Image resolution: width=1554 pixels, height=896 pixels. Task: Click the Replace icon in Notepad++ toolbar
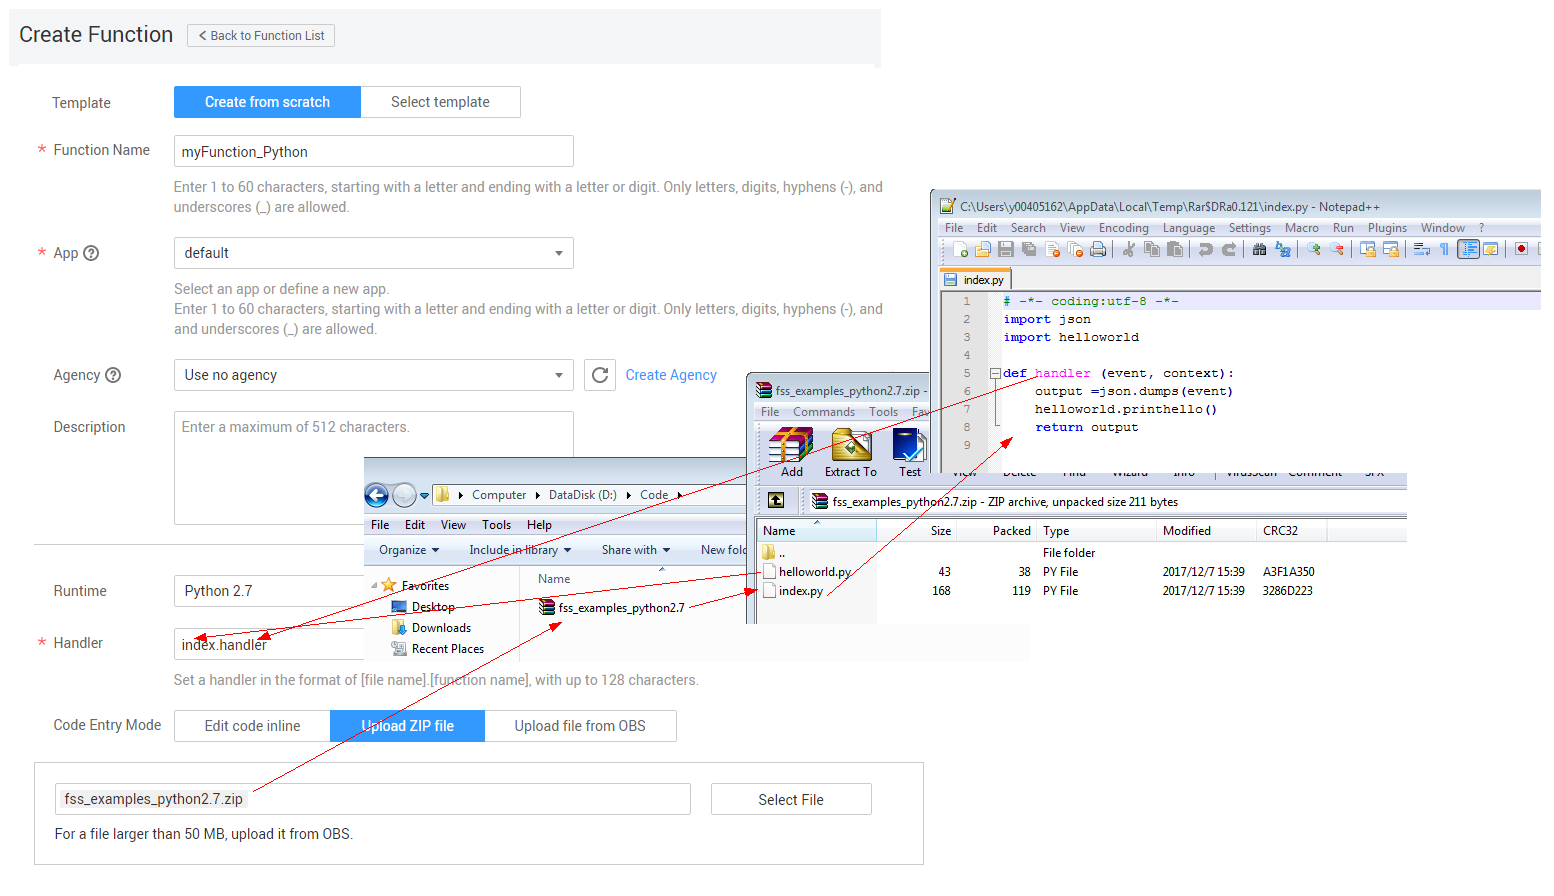(1283, 249)
